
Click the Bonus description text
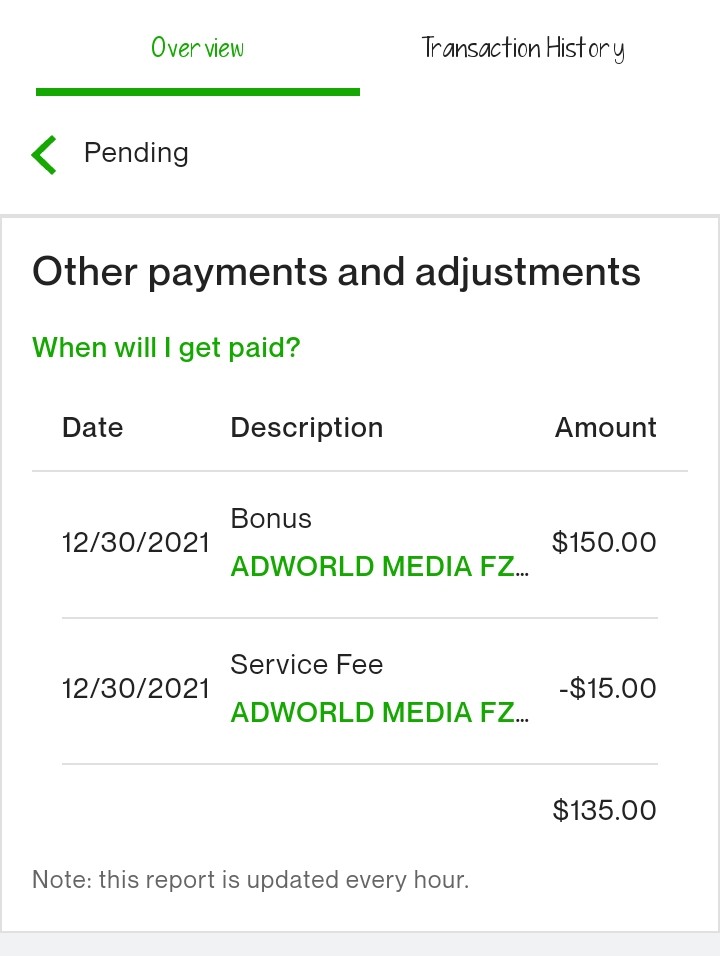coord(271,519)
